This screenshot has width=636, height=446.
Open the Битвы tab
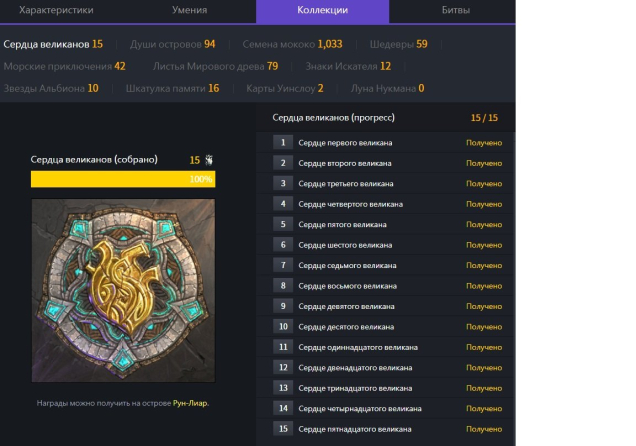coord(456,10)
